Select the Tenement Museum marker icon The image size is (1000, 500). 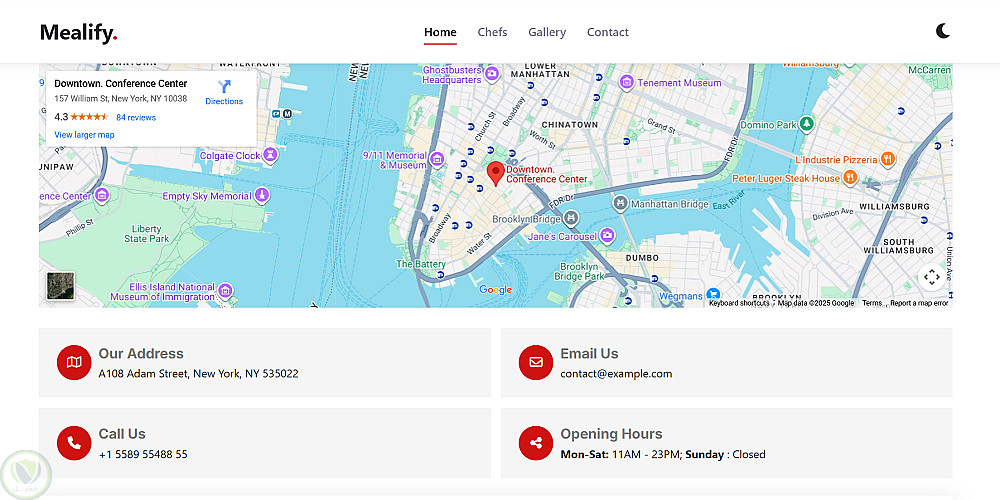pos(626,82)
